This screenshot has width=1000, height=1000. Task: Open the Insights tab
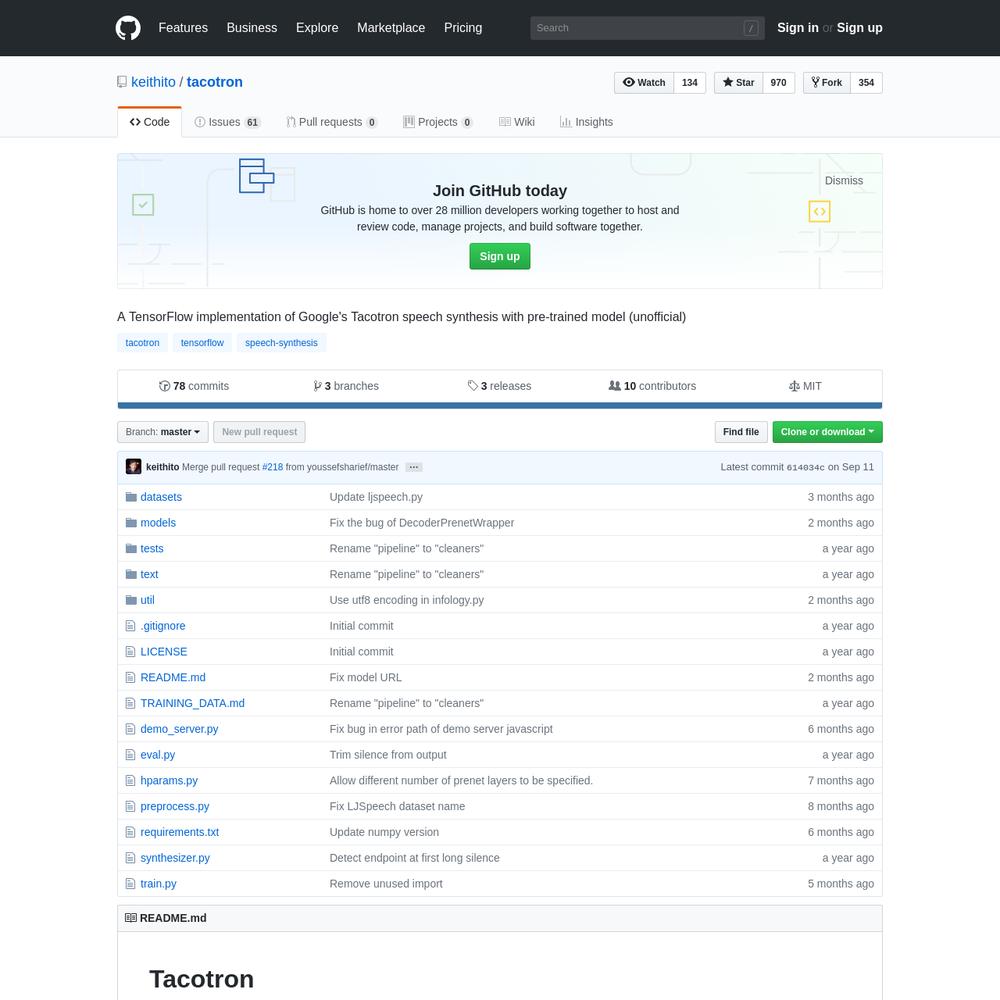[x=586, y=122]
